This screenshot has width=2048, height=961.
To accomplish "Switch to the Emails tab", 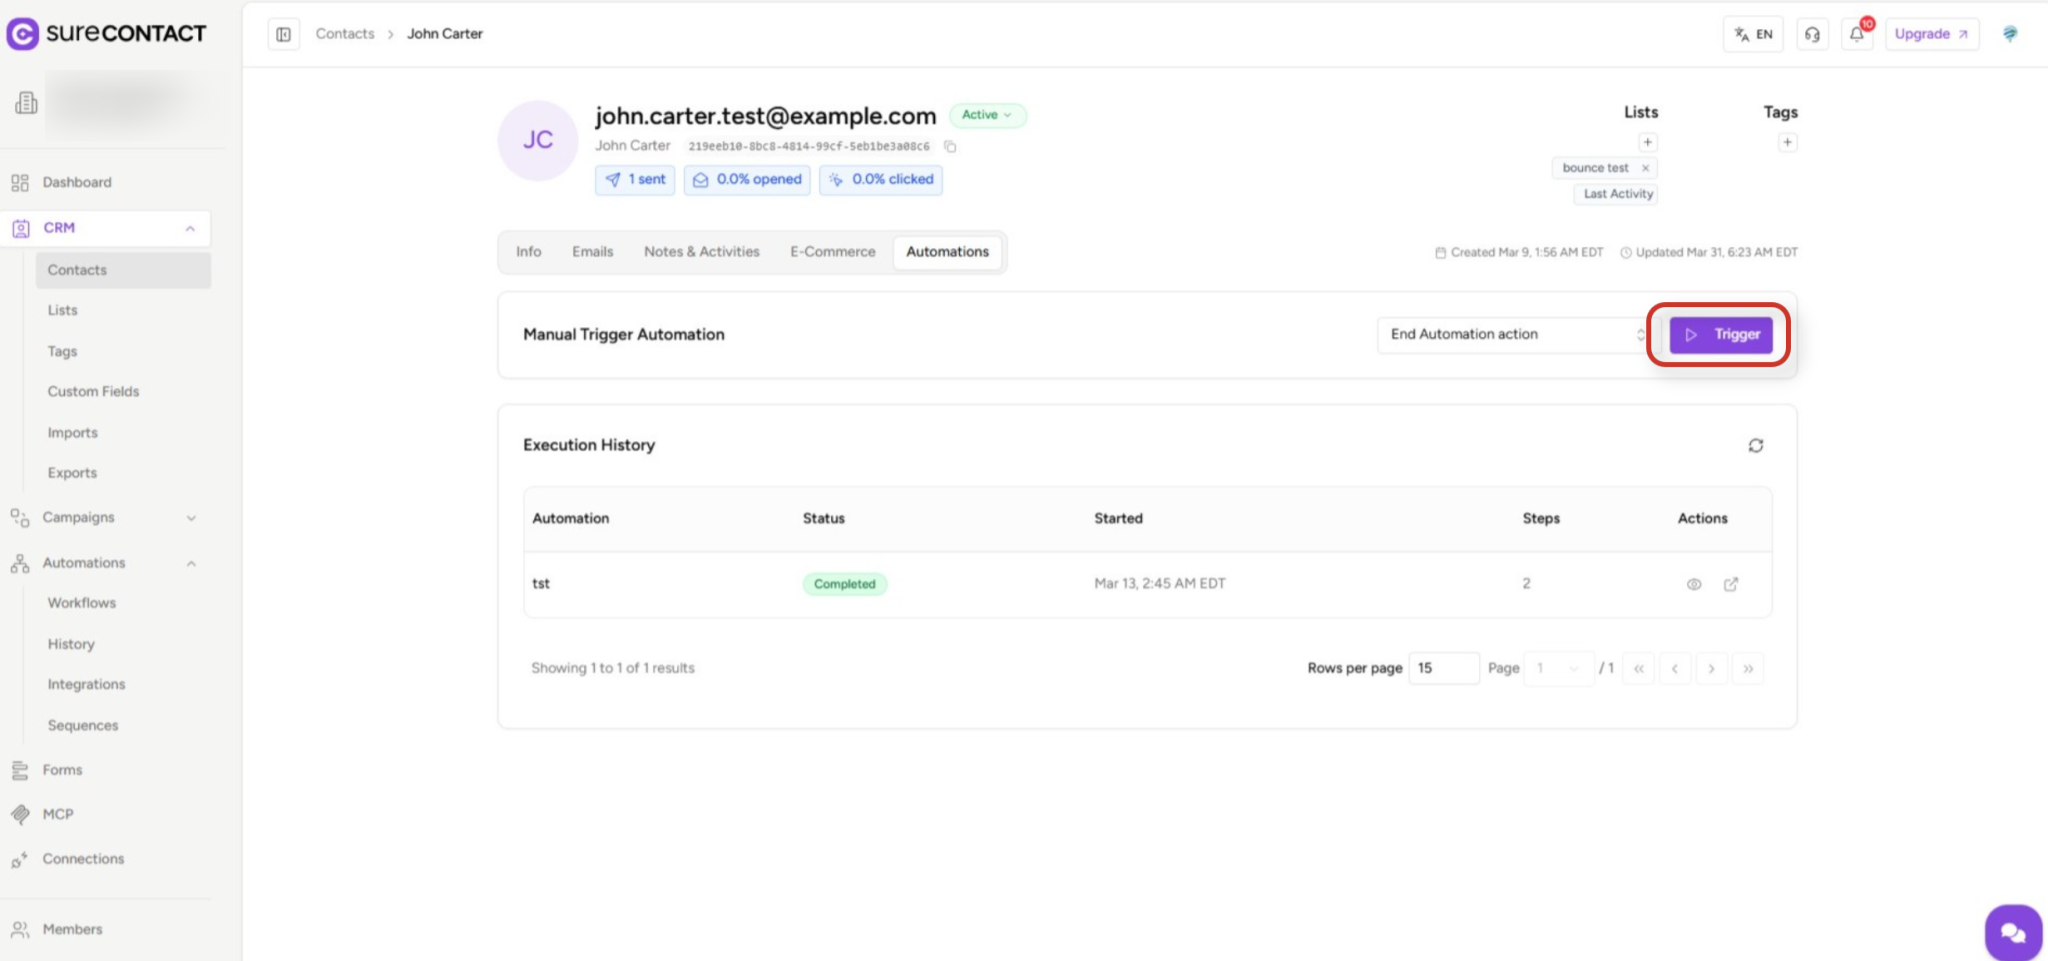I will 593,252.
